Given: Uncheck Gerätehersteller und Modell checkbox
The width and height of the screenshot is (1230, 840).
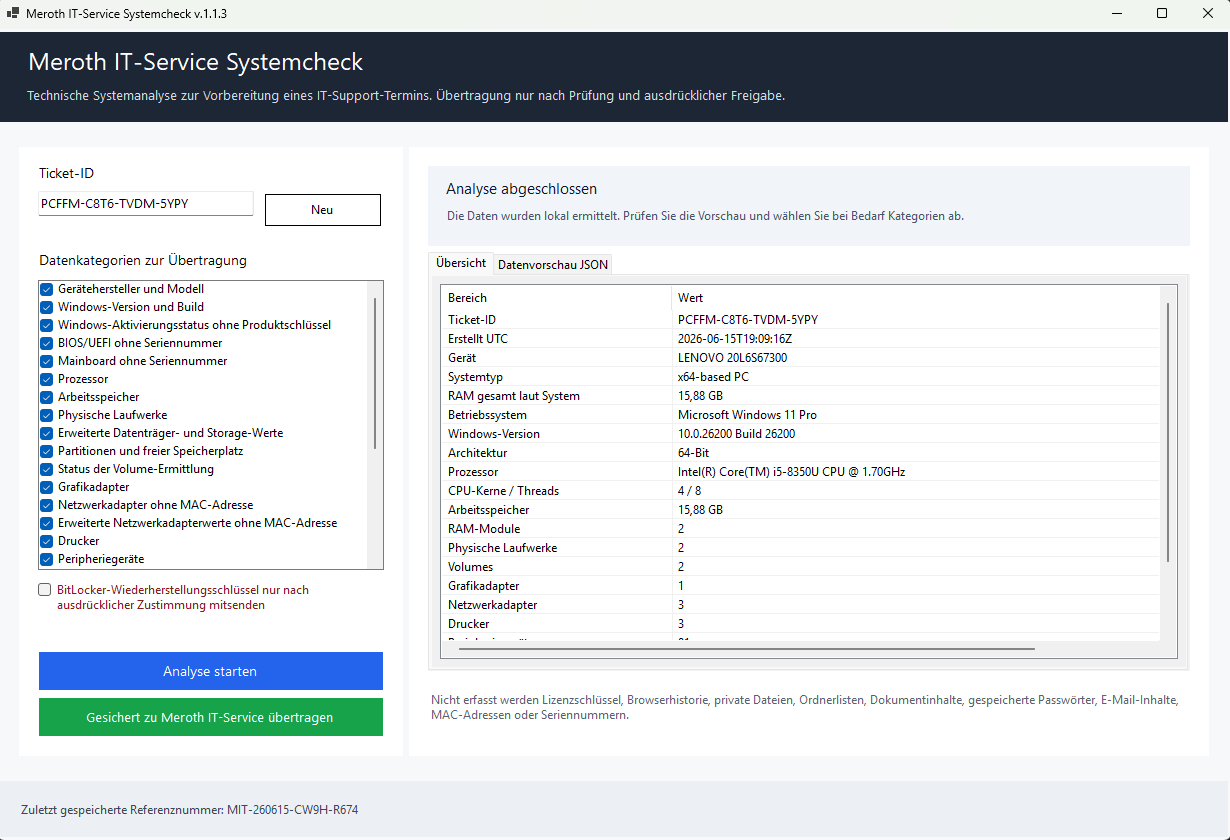Looking at the screenshot, I should pos(46,289).
